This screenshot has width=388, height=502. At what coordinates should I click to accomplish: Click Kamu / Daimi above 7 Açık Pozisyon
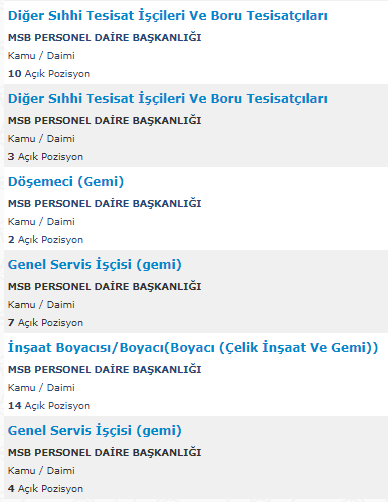(41, 305)
